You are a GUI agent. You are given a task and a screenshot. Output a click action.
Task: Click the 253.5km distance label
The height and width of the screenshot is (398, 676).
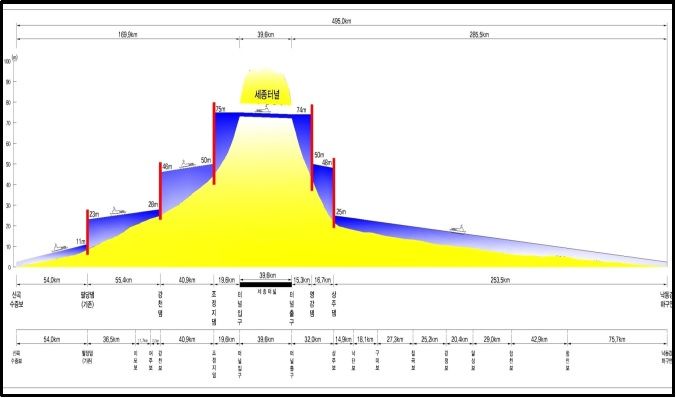501,280
